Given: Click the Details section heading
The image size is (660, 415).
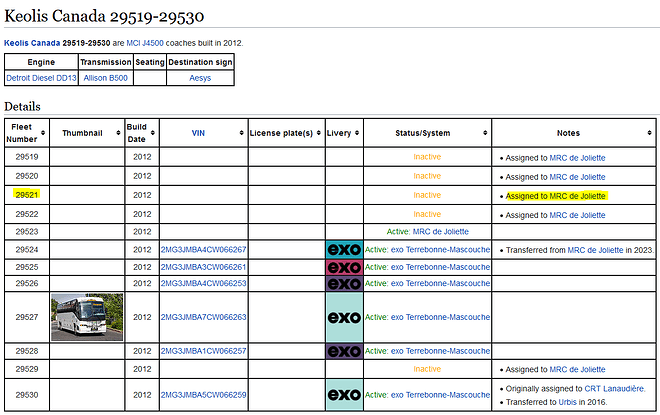Looking at the screenshot, I should (x=22, y=106).
